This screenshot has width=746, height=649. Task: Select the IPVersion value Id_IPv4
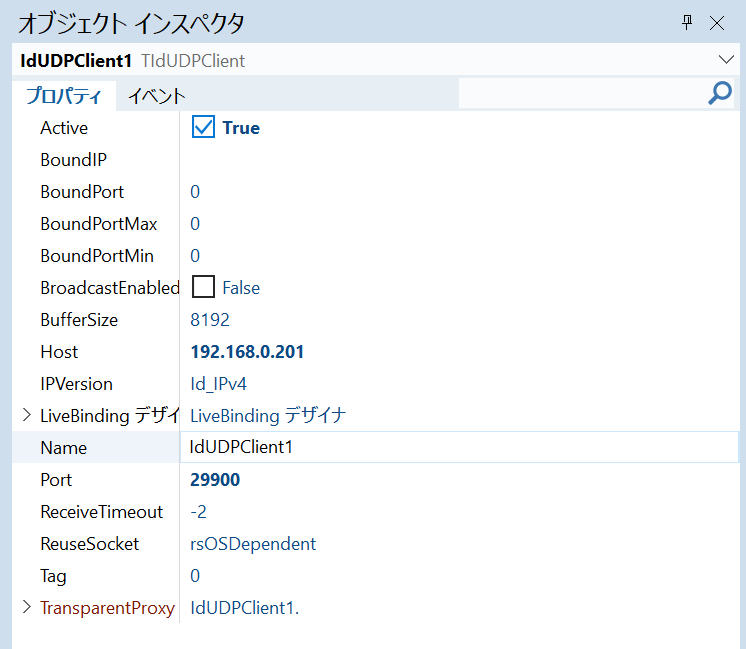click(x=218, y=383)
